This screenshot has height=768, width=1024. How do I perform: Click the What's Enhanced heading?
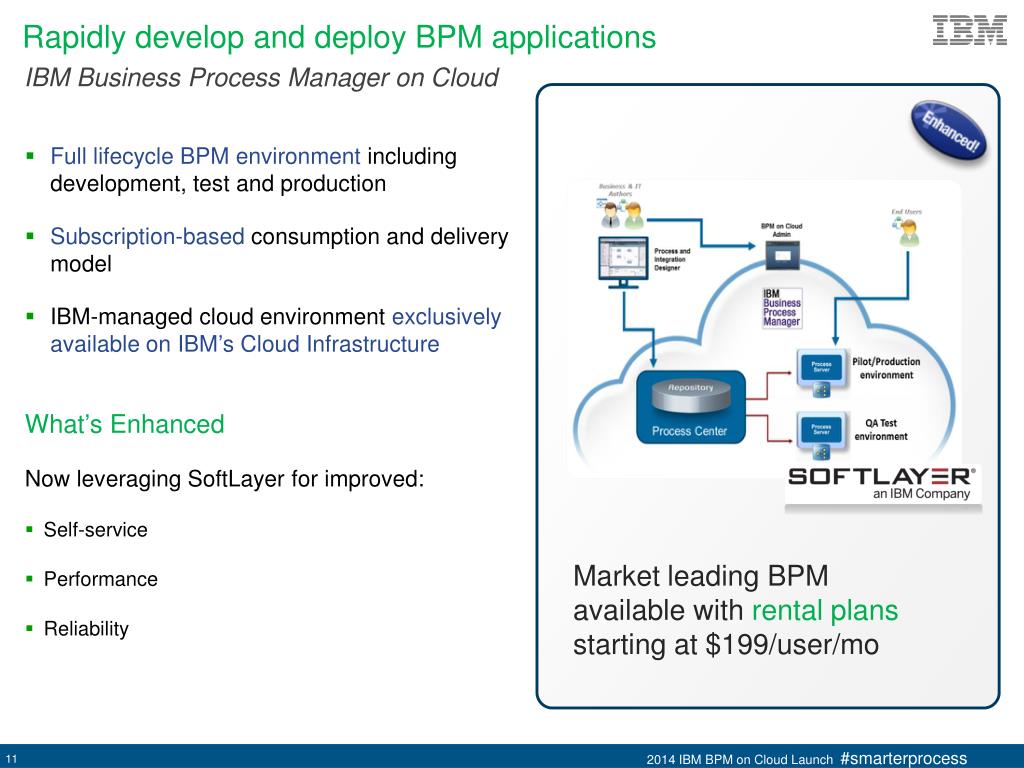tap(125, 424)
